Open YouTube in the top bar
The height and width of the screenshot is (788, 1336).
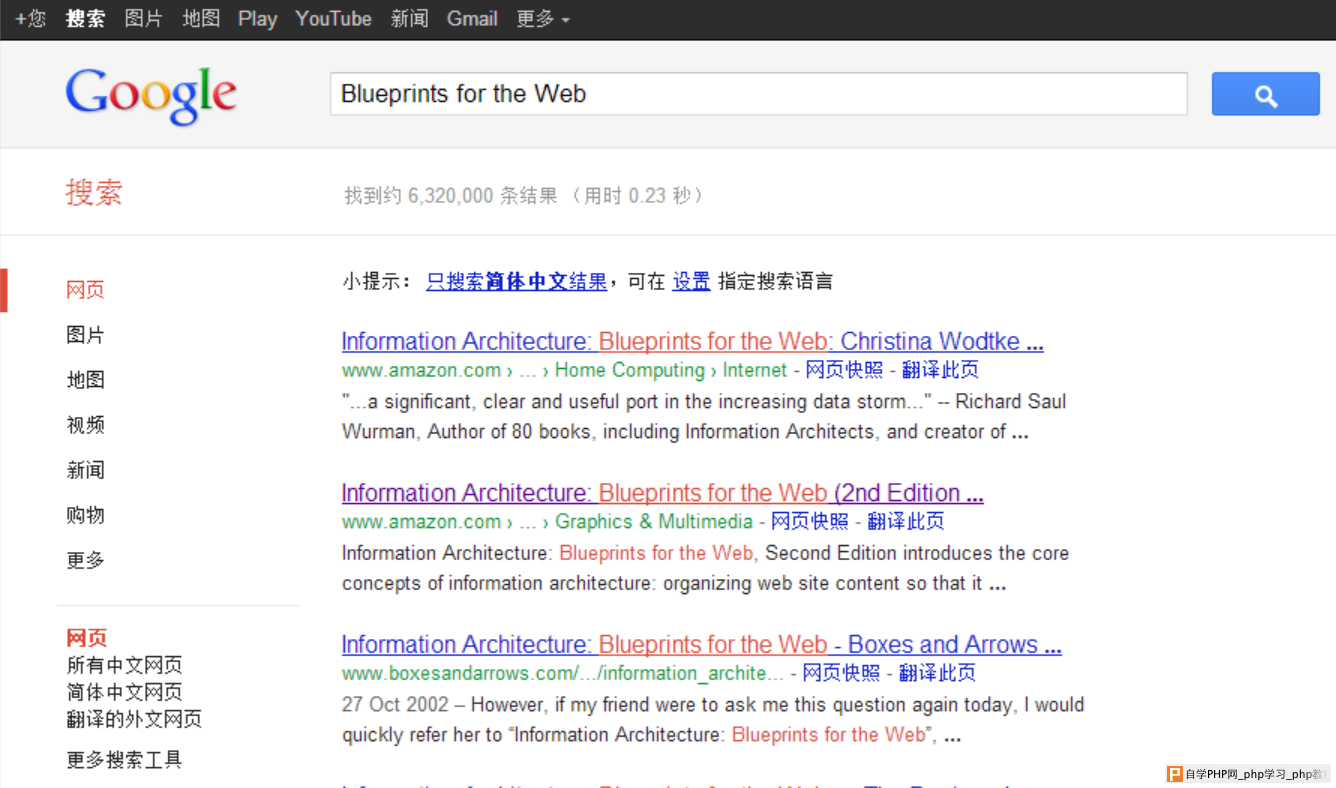[333, 19]
